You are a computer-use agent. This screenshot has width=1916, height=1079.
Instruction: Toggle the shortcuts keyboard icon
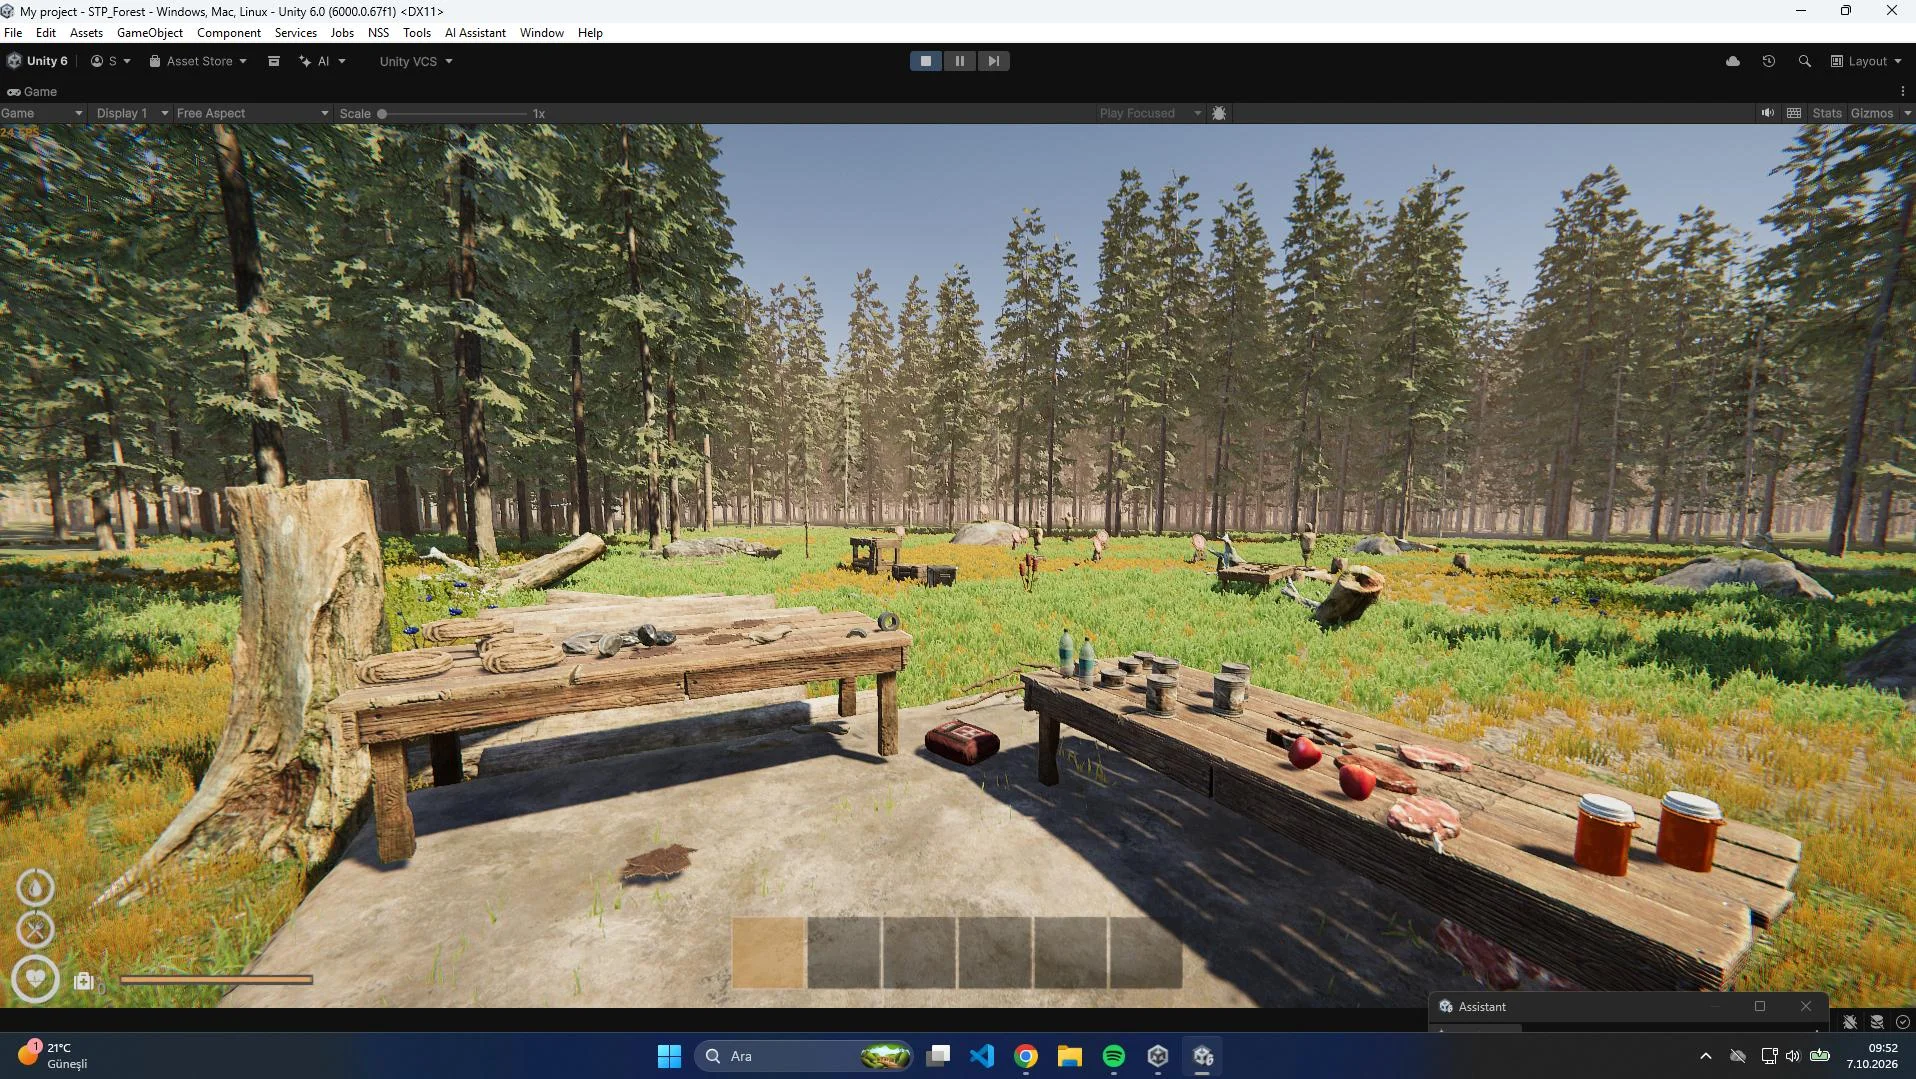[1794, 113]
